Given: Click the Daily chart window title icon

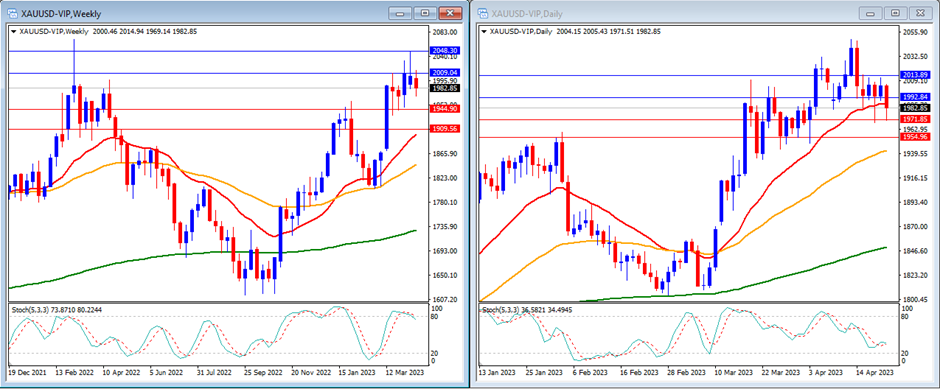Looking at the screenshot, I should [x=482, y=13].
